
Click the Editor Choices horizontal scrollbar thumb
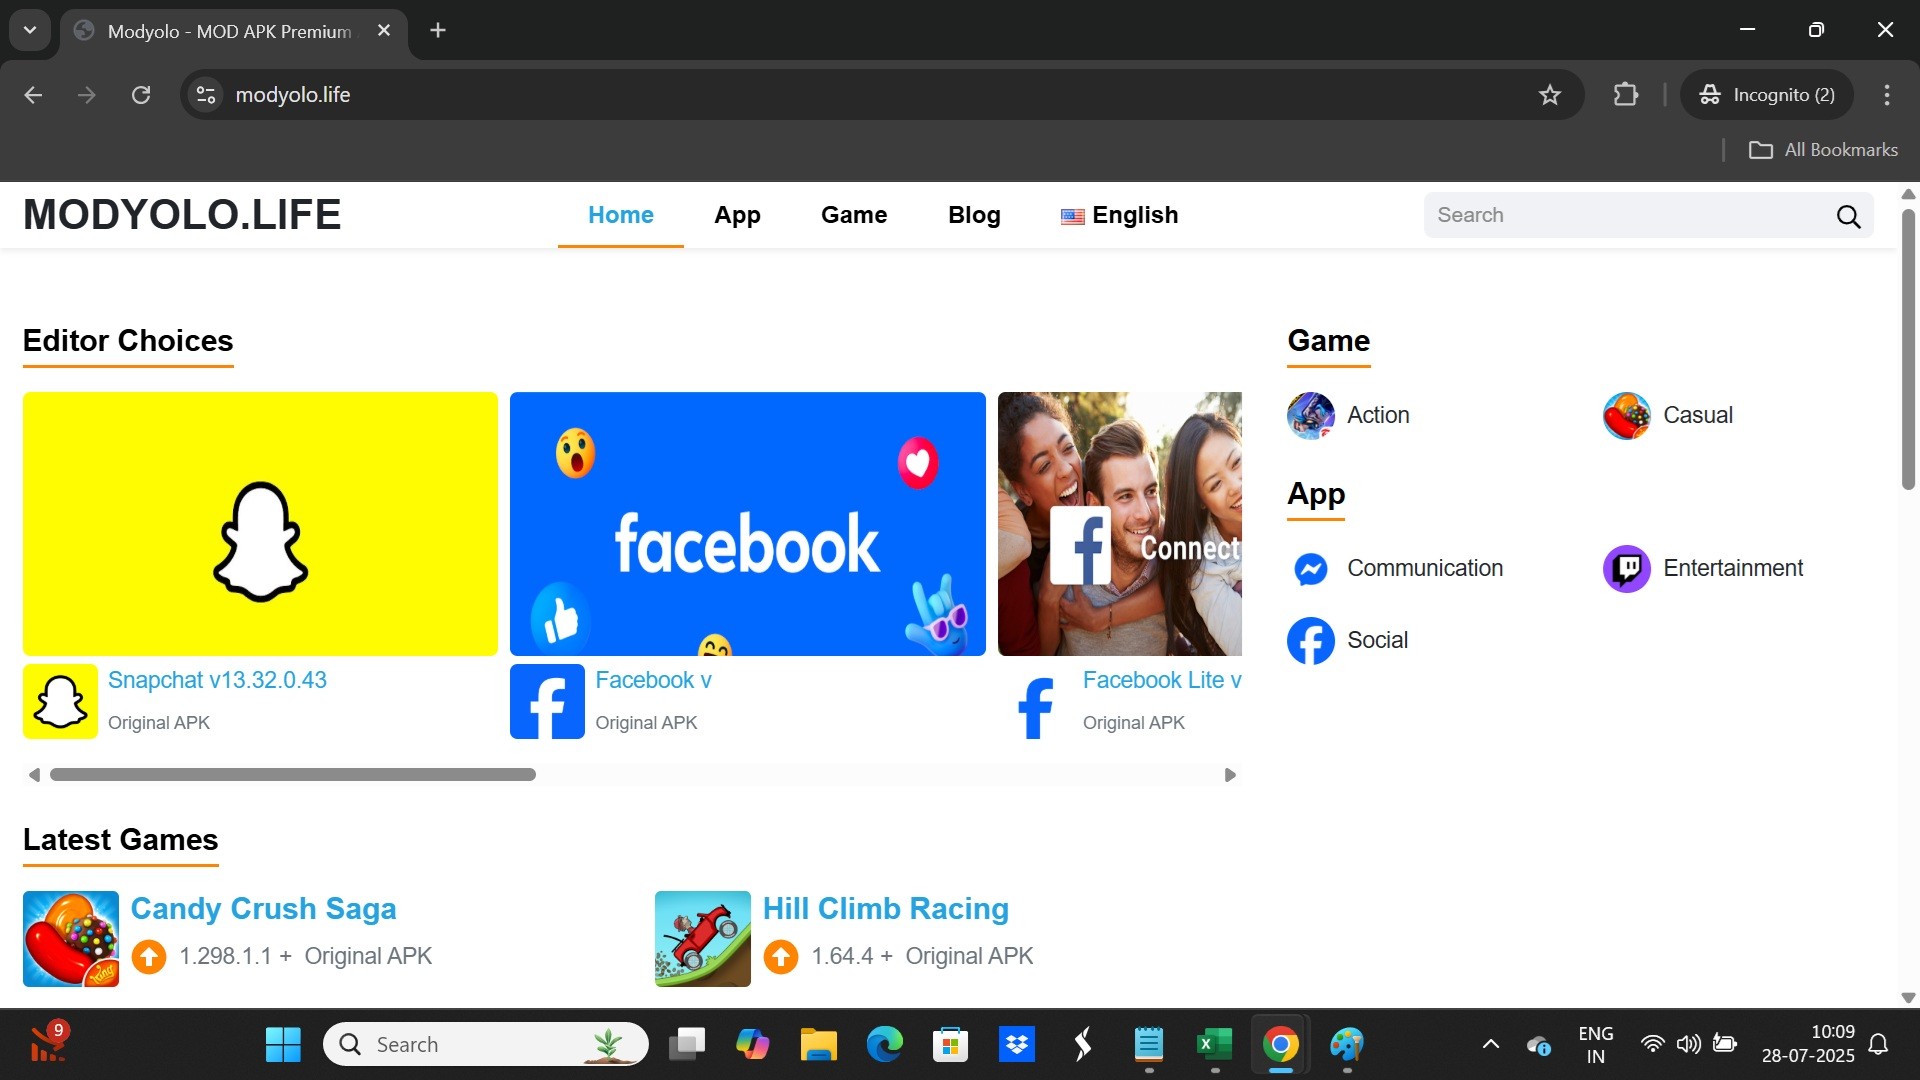(x=292, y=775)
